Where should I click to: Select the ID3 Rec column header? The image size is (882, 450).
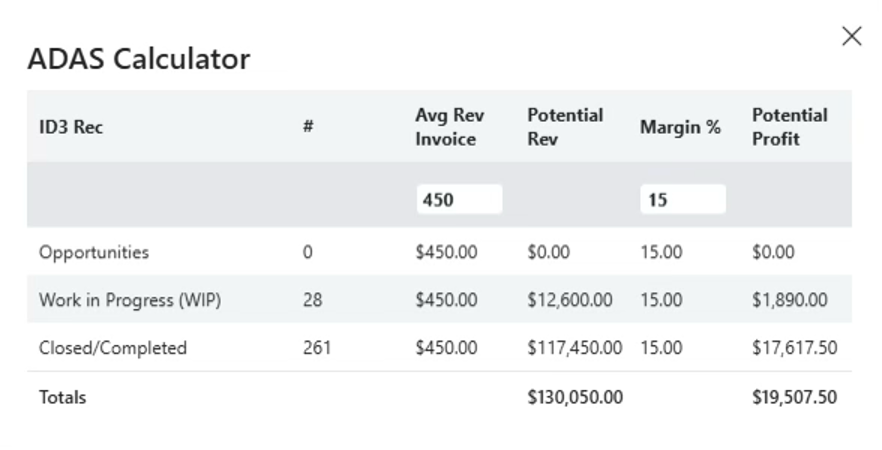coord(71,127)
